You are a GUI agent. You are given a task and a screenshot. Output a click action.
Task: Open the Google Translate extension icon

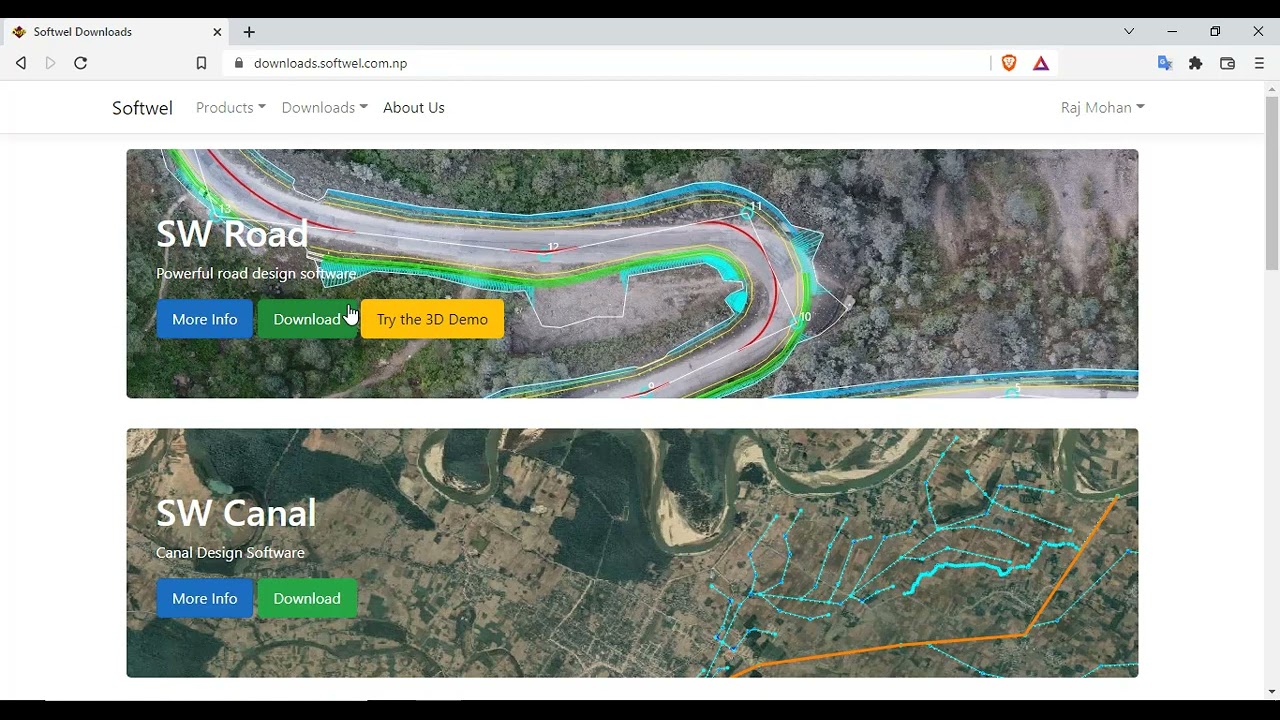click(x=1165, y=63)
